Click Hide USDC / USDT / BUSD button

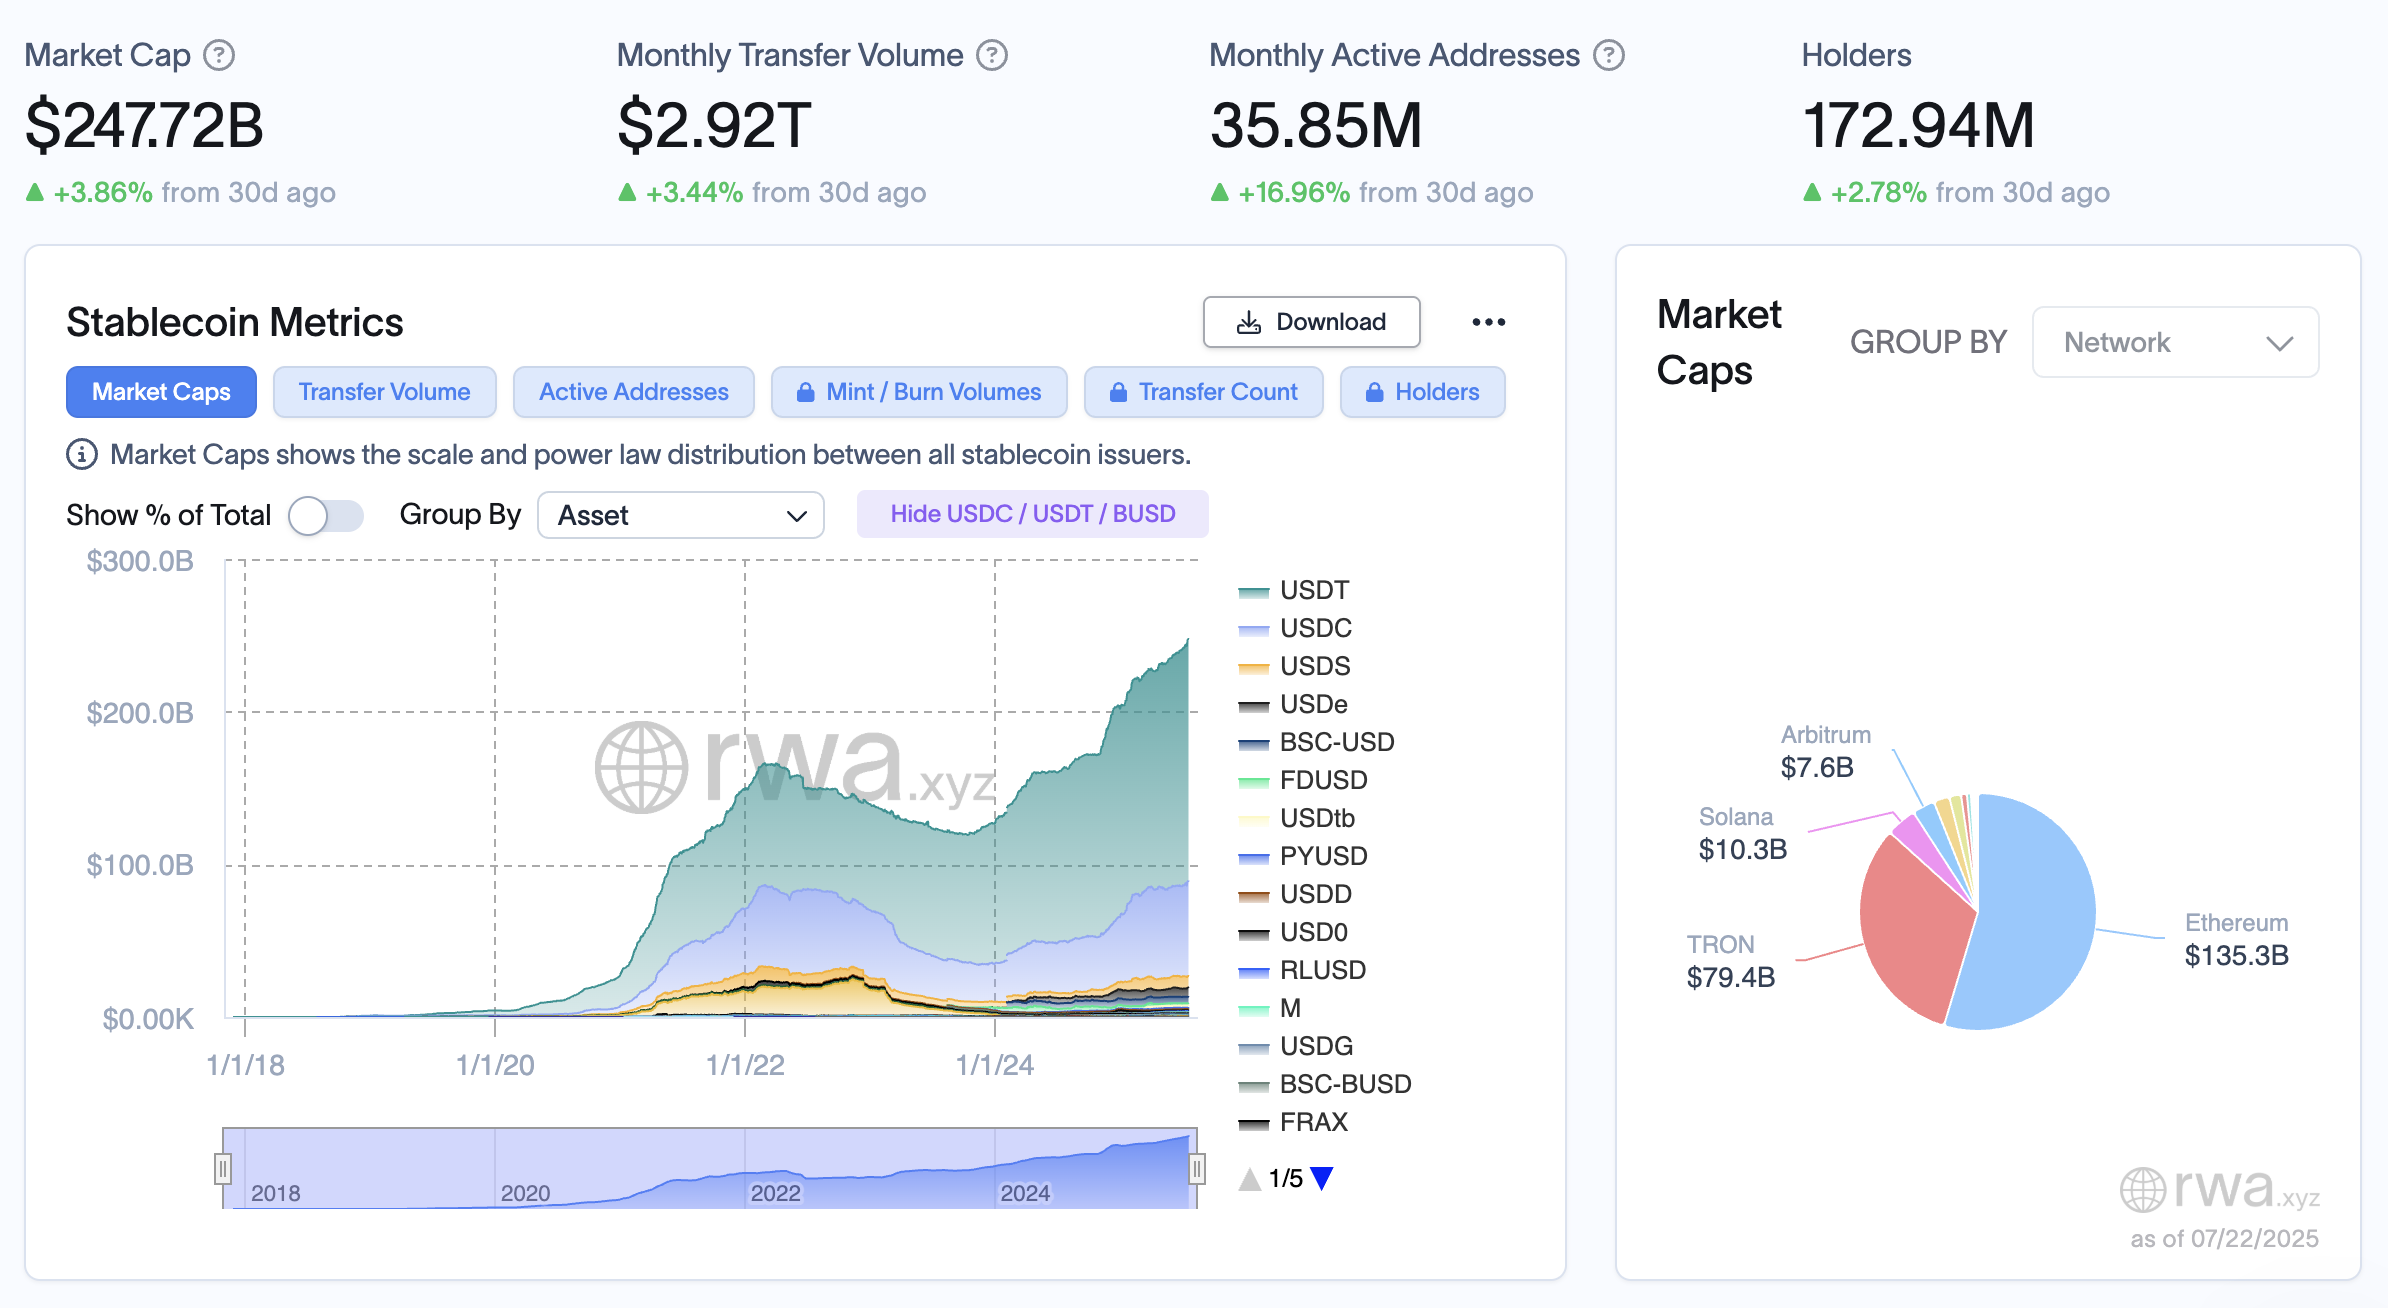(x=1032, y=514)
